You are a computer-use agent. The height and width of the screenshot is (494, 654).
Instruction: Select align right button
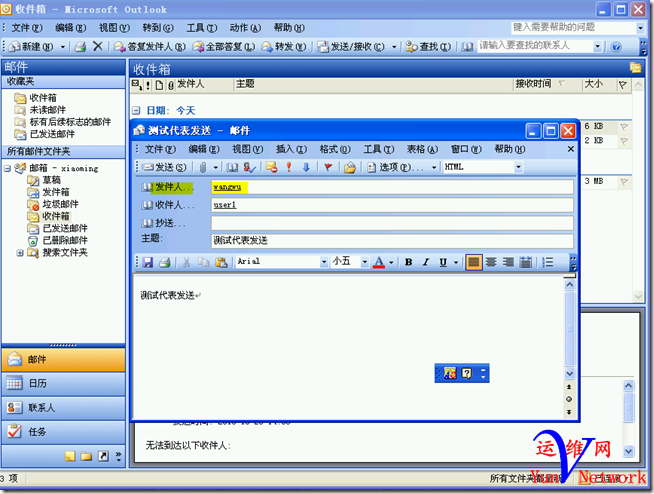[x=508, y=262]
